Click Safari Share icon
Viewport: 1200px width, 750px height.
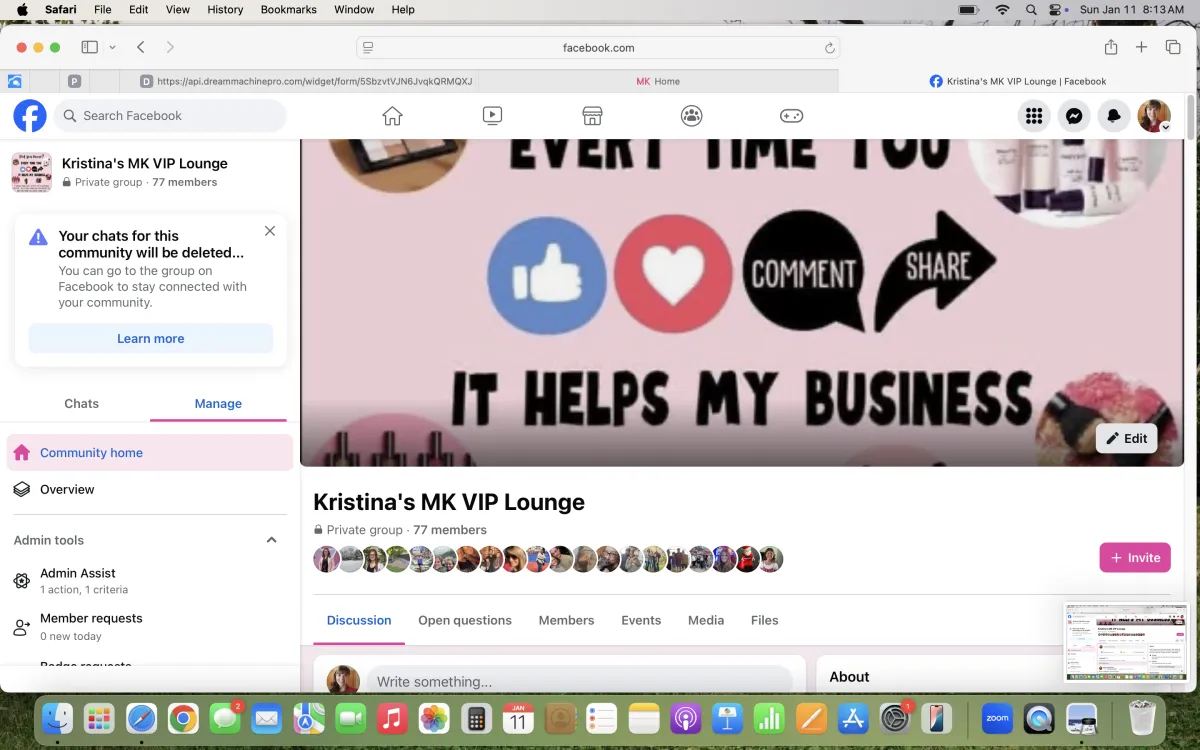[1111, 47]
